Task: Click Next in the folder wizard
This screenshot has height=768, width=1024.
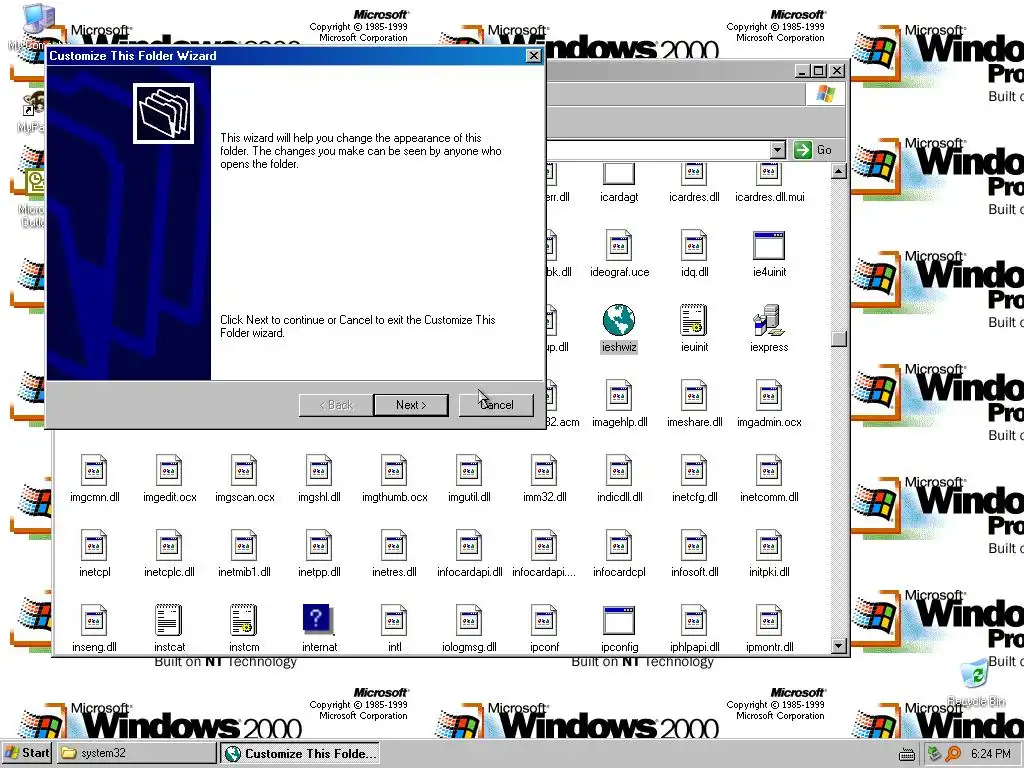Action: pyautogui.click(x=411, y=405)
